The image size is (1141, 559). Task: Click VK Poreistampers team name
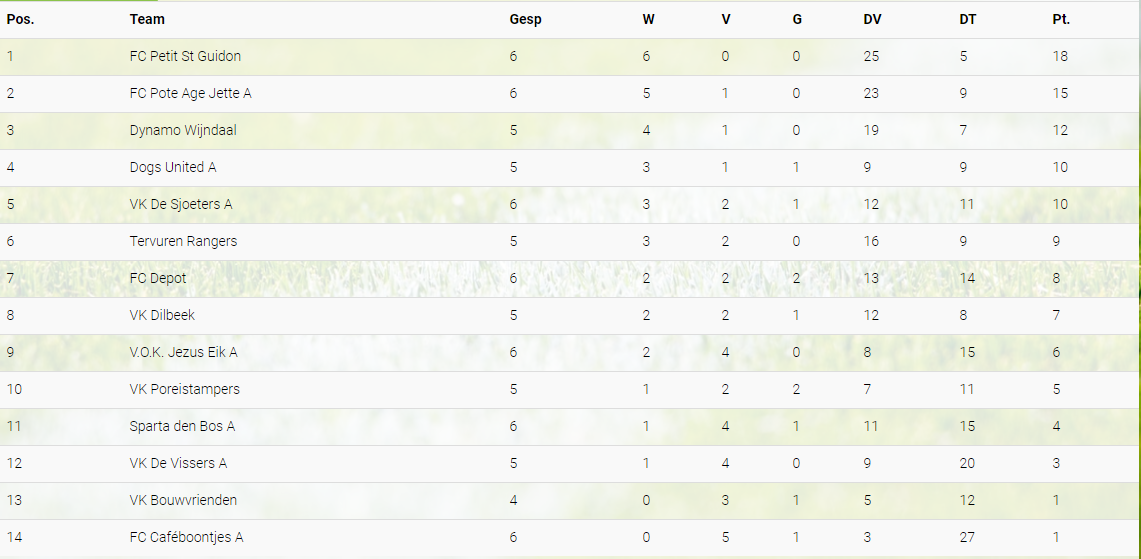184,389
